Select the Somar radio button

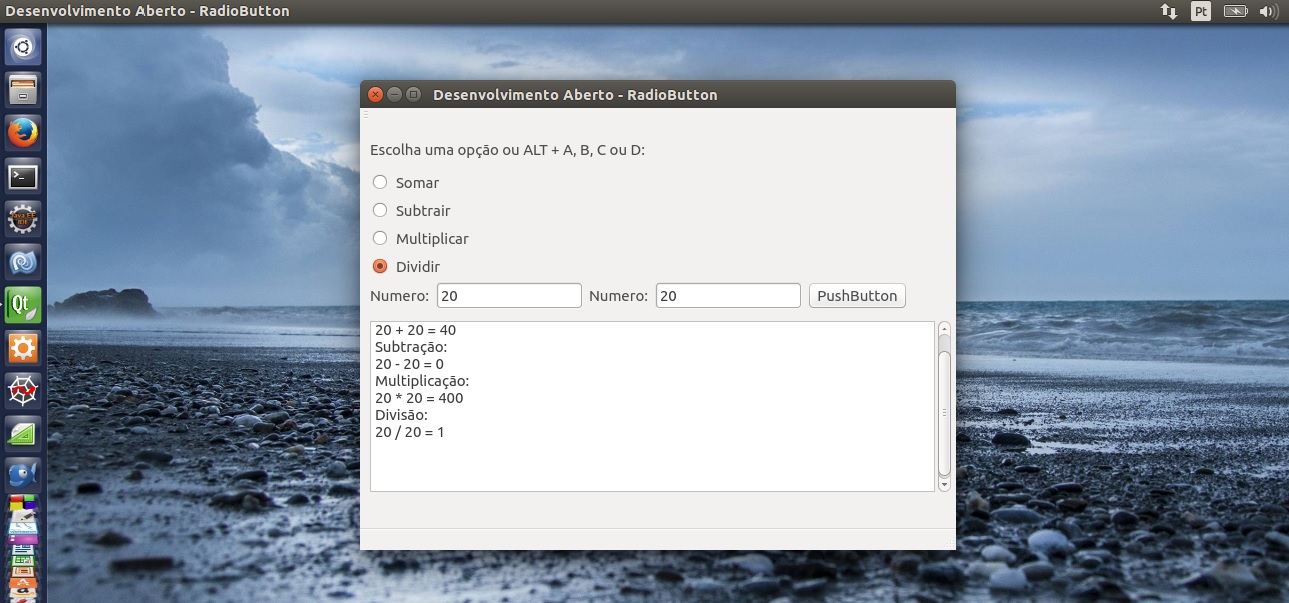[x=380, y=182]
